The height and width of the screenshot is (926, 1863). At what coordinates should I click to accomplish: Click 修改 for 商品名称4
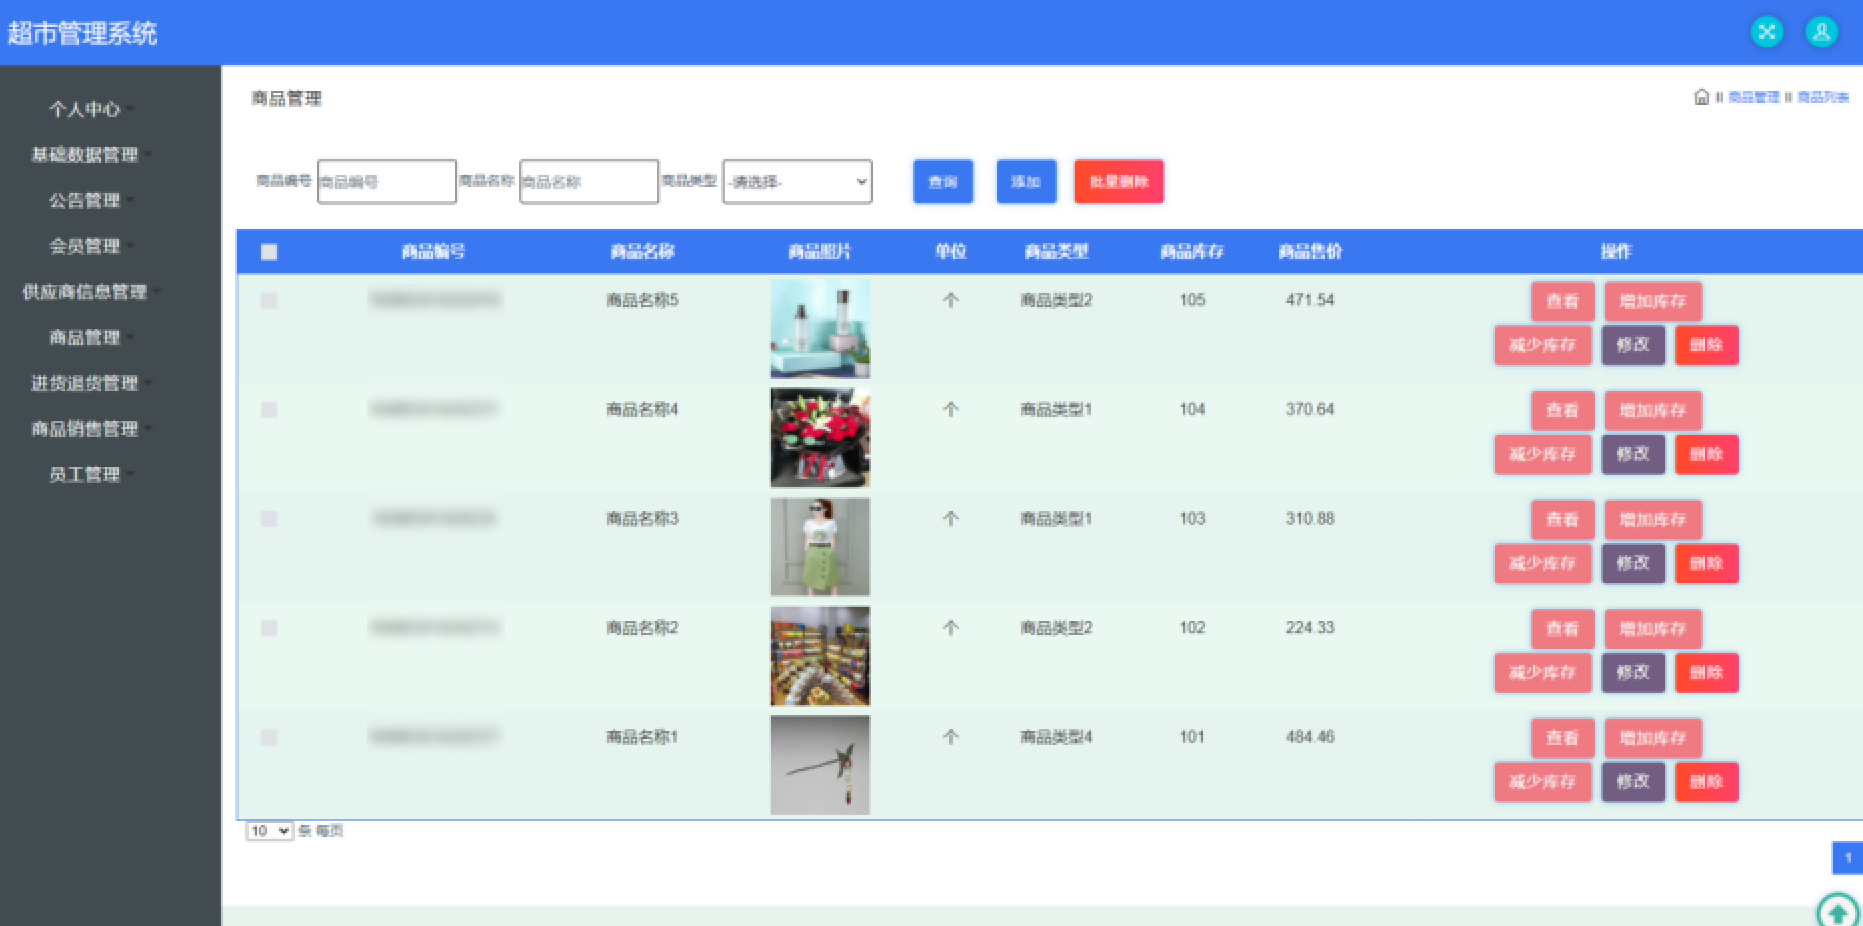[x=1633, y=454]
